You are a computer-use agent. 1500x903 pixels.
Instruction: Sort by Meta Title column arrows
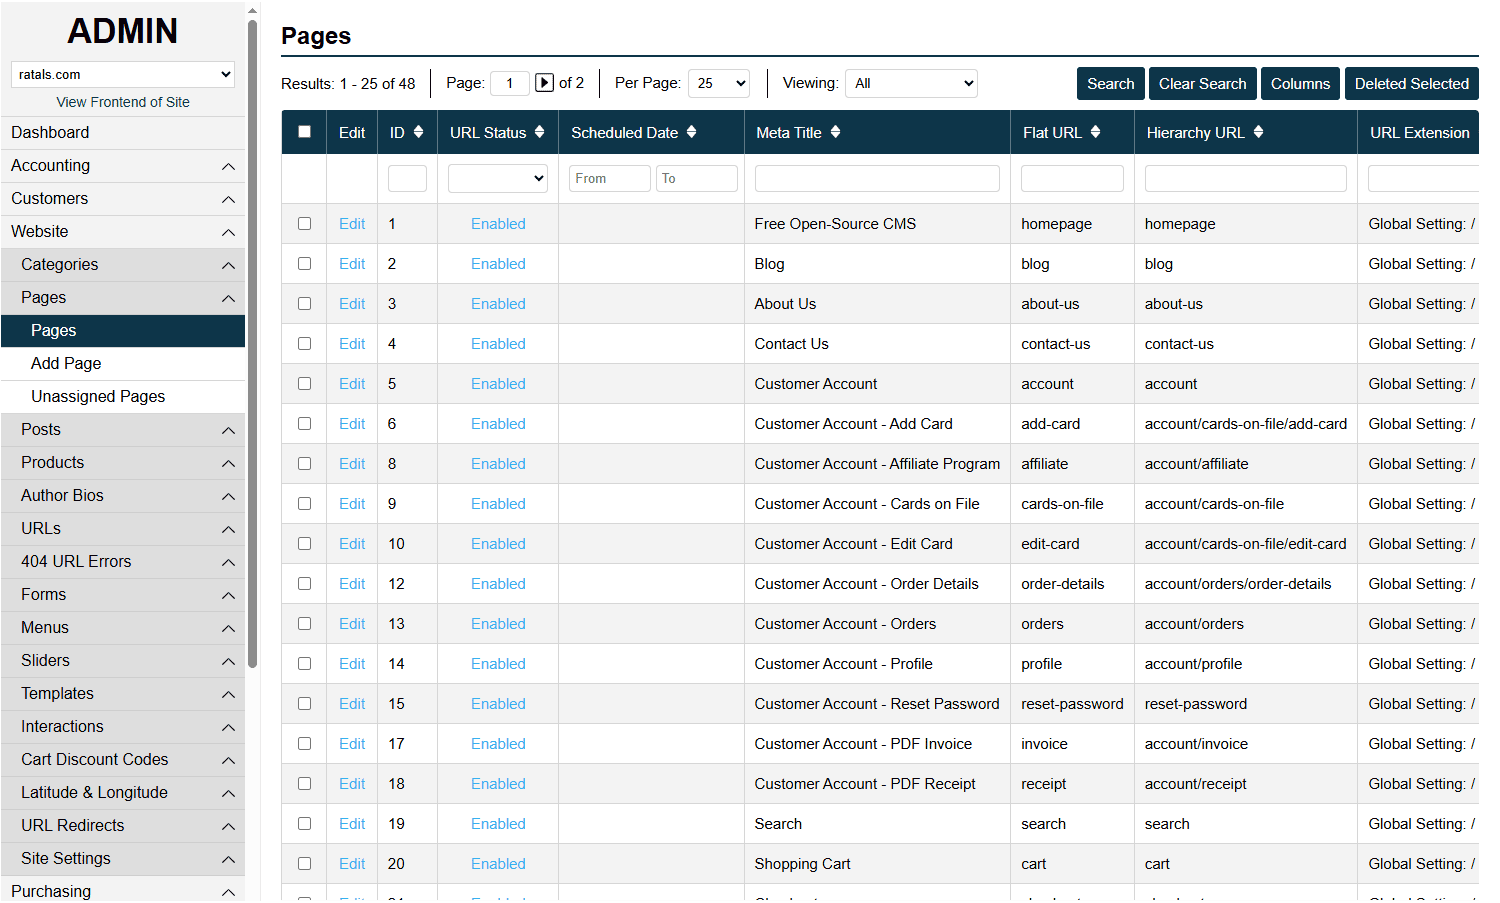(835, 132)
